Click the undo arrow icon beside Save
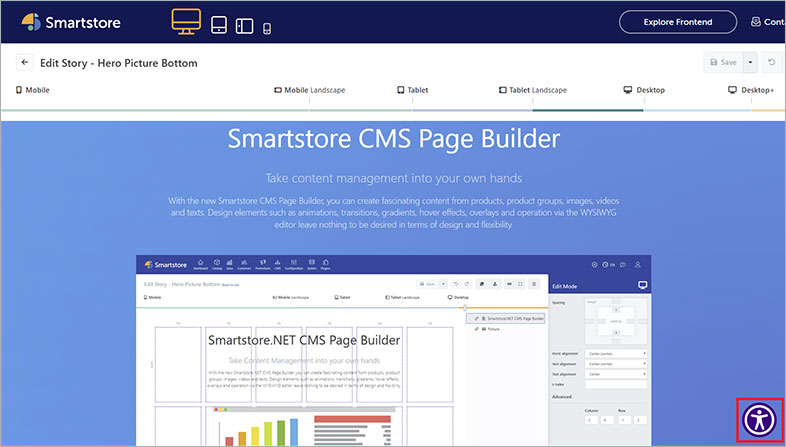This screenshot has width=786, height=447. [x=771, y=63]
